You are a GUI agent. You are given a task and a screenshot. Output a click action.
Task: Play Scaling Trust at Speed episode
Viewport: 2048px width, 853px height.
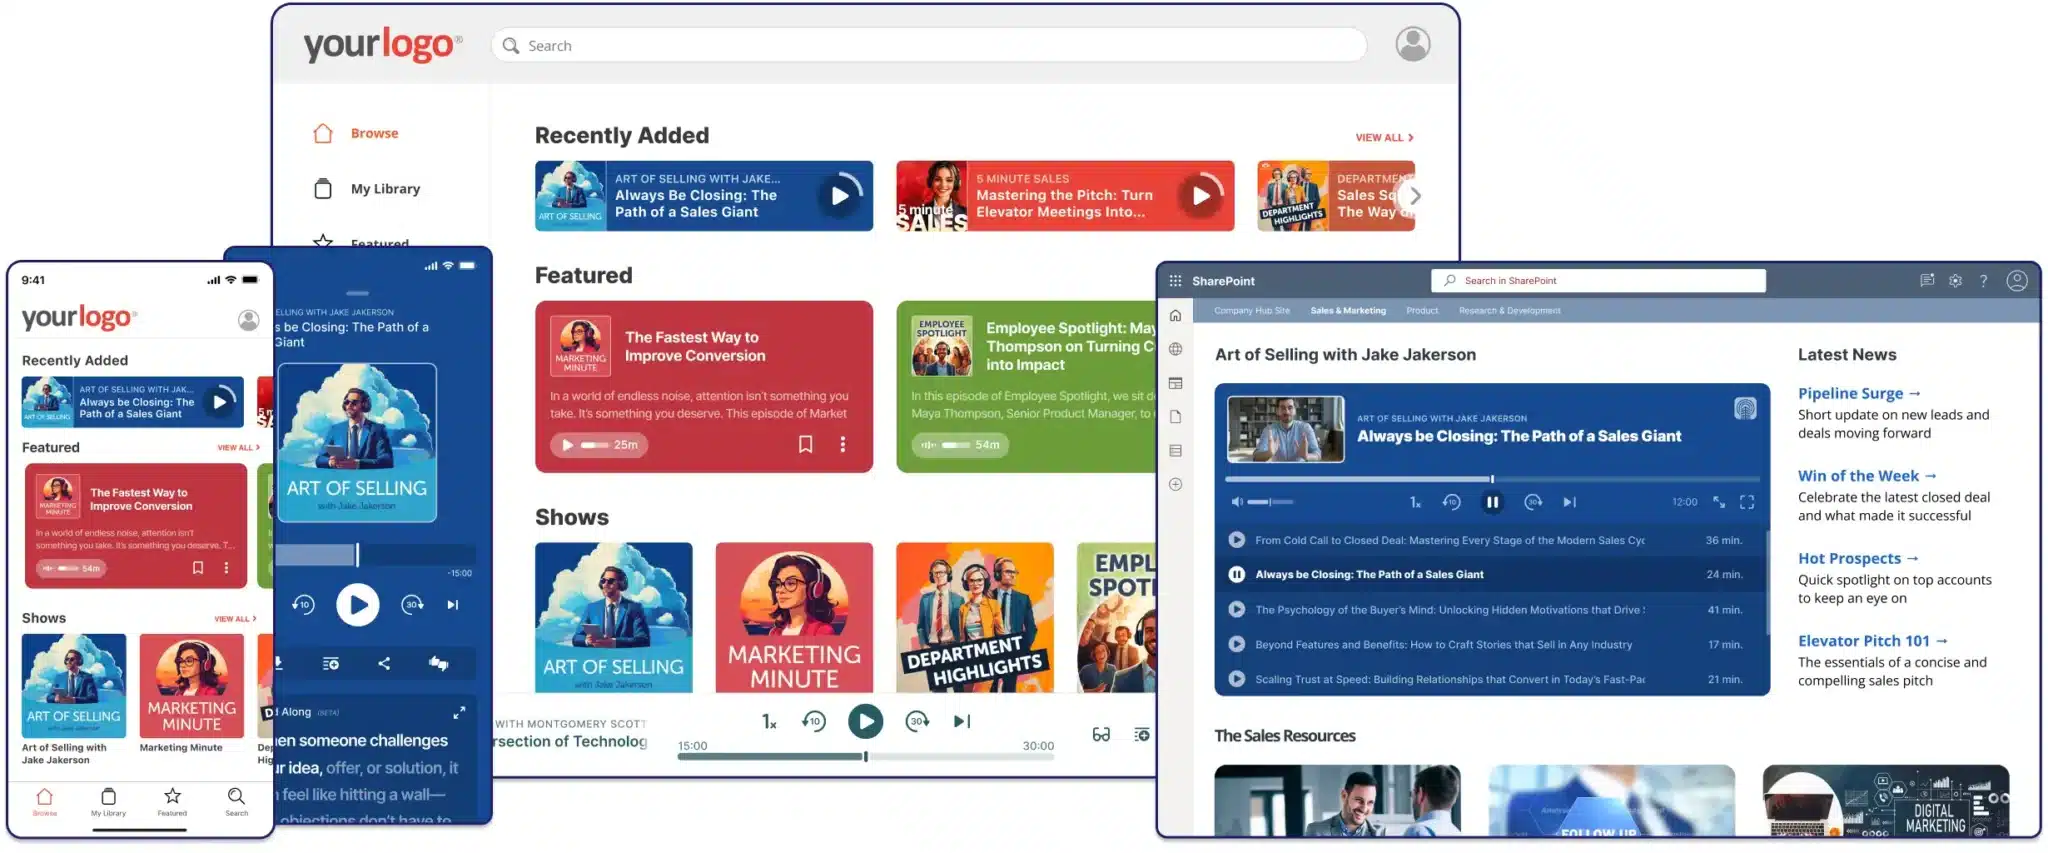pos(1237,679)
